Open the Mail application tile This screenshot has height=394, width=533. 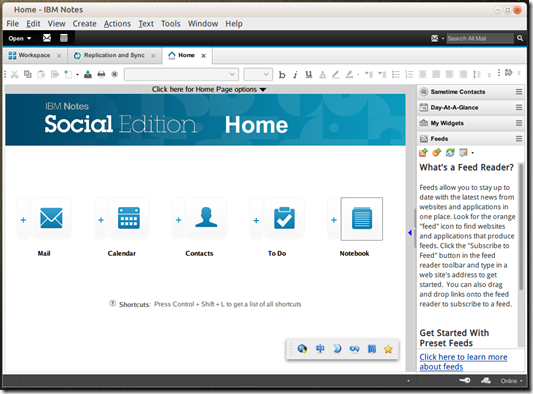tap(51, 218)
